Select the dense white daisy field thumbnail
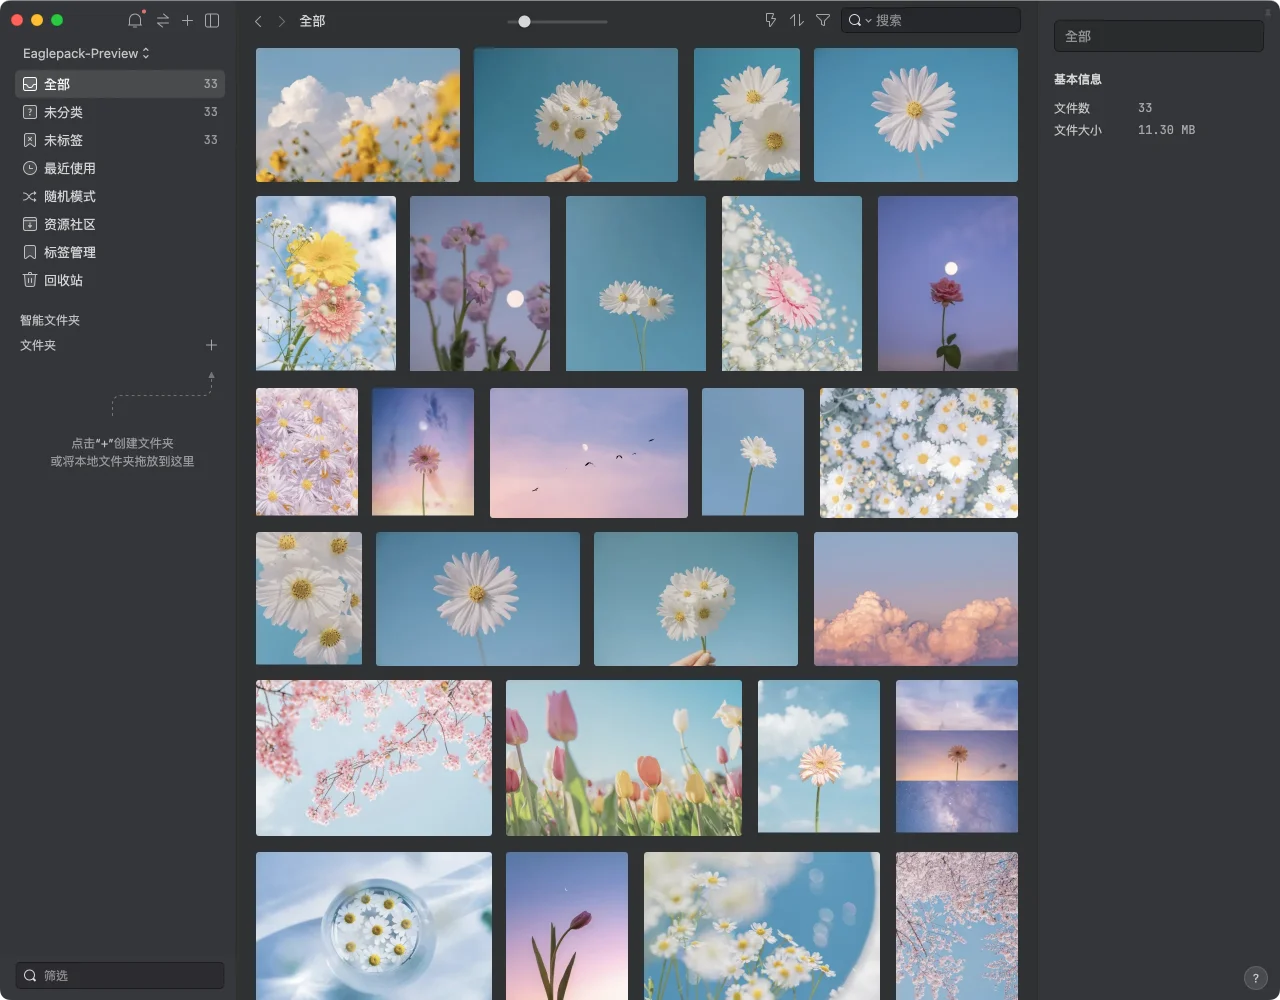1280x1000 pixels. (x=919, y=453)
